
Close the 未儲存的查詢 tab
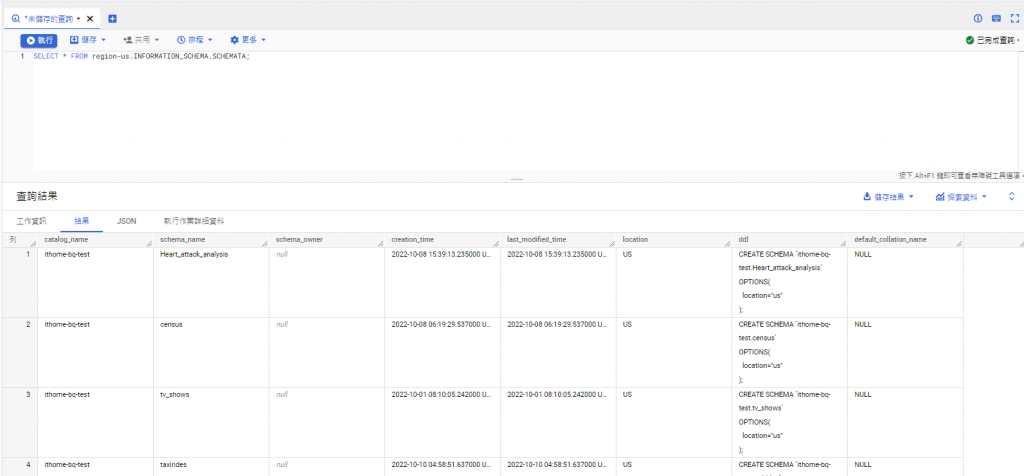pyautogui.click(x=90, y=19)
